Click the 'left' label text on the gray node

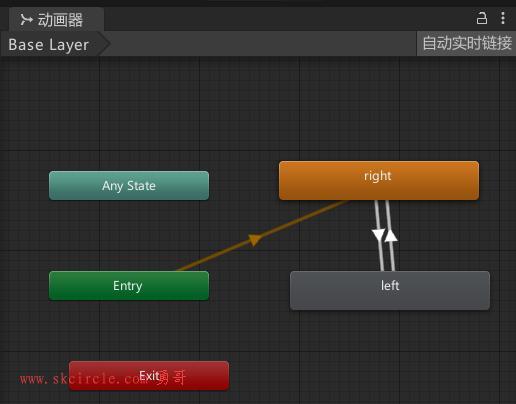point(390,286)
